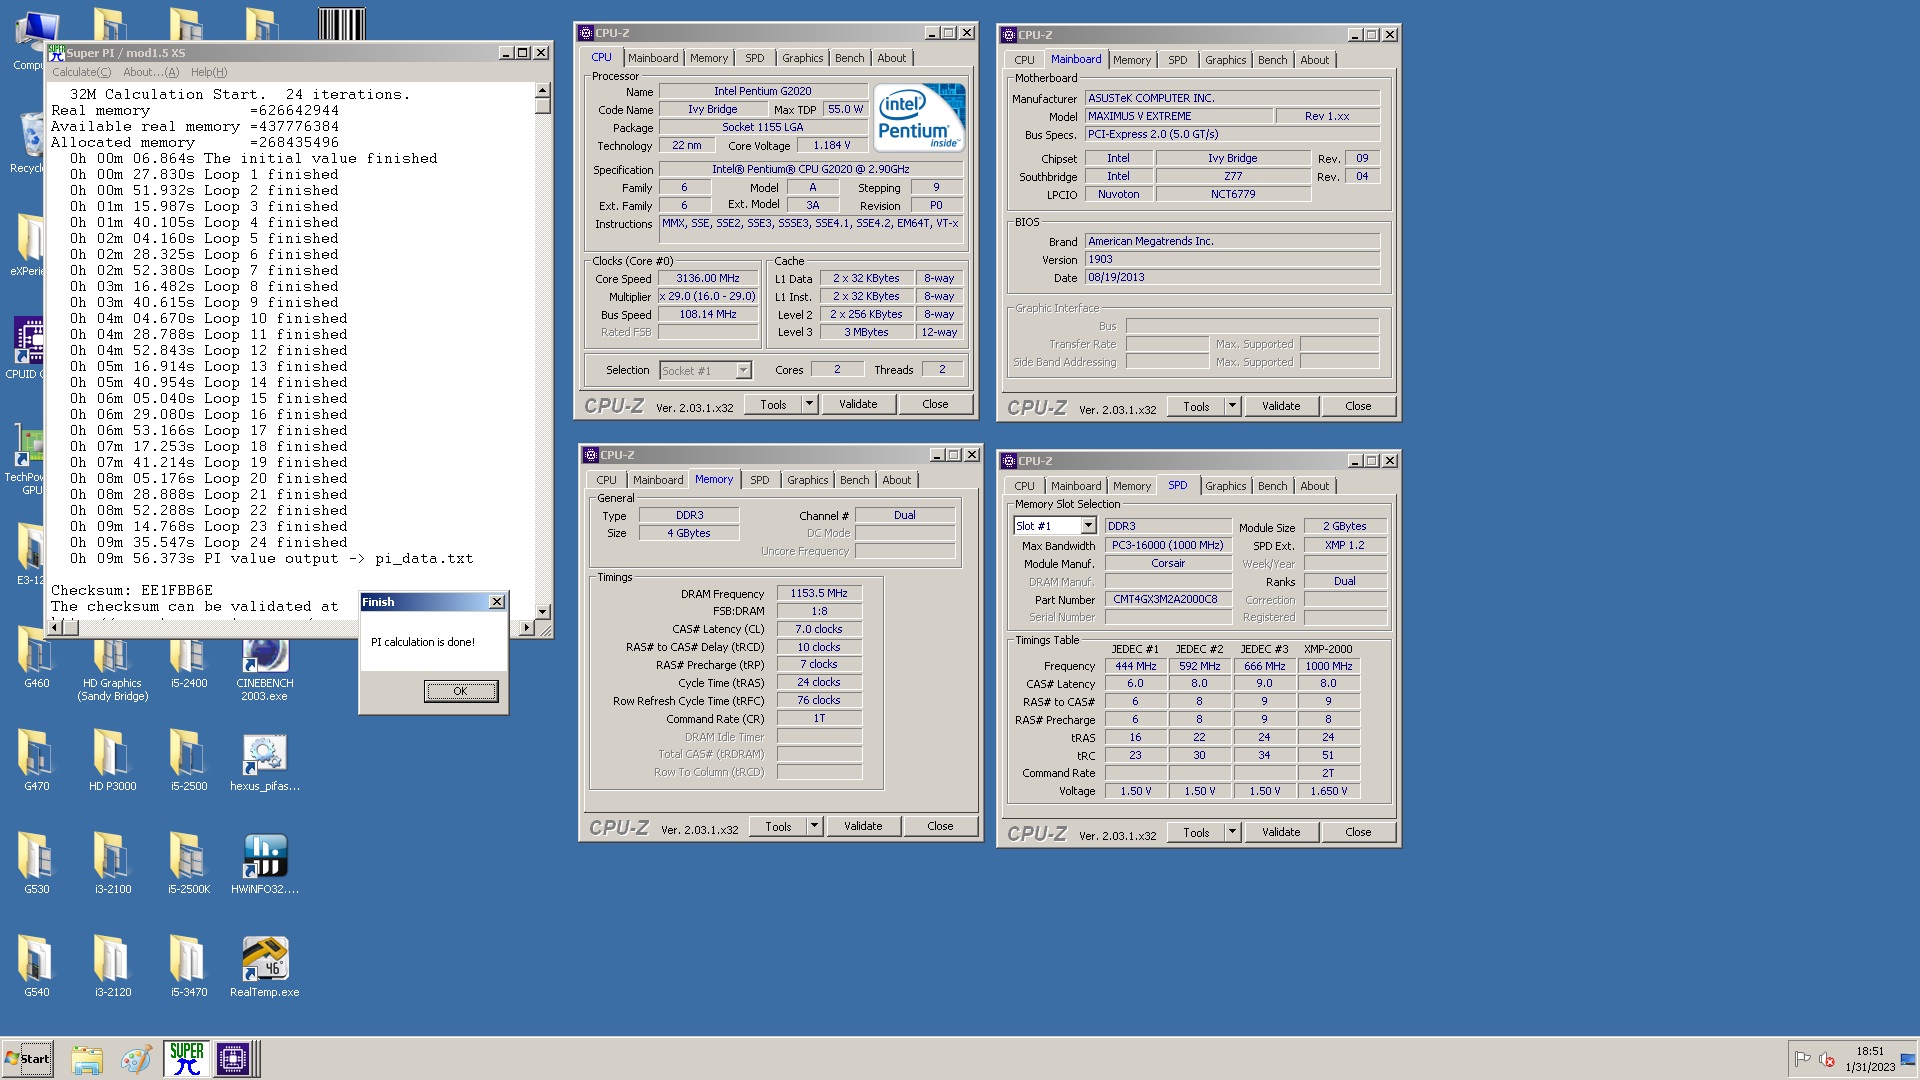Switch to Mainboard tab in top-left CPU-Z
The image size is (1920, 1080).
[x=653, y=58]
